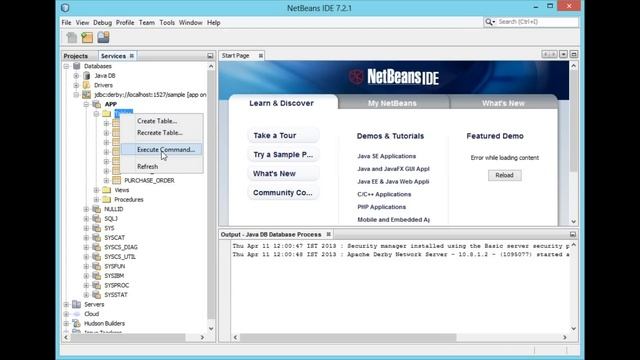
Task: Open the C/C++ Applications link
Action: click(384, 194)
